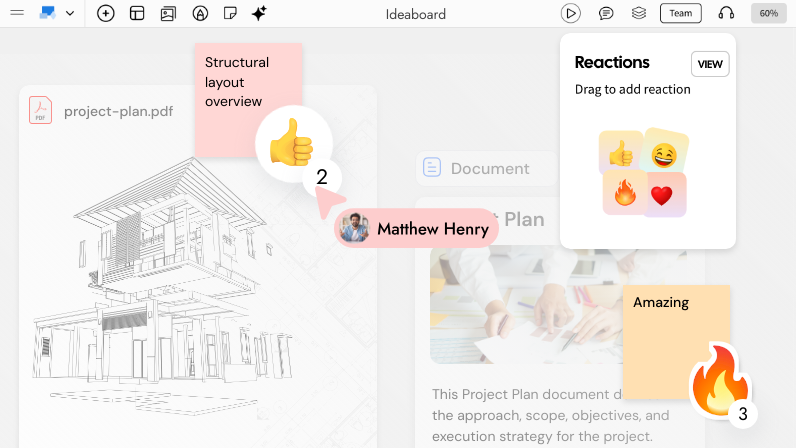Click the large fire reaction on Amazing note

pyautogui.click(x=719, y=380)
